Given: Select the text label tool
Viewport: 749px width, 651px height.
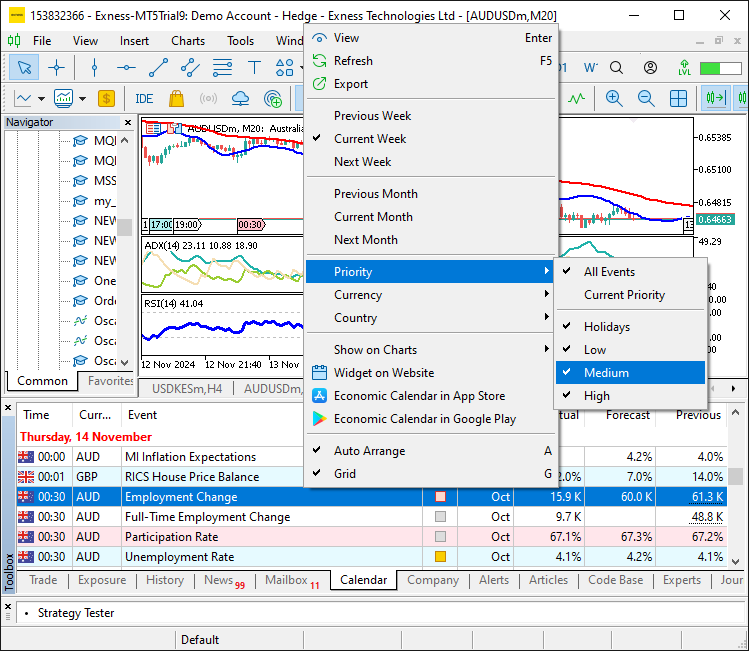Looking at the screenshot, I should (x=255, y=68).
